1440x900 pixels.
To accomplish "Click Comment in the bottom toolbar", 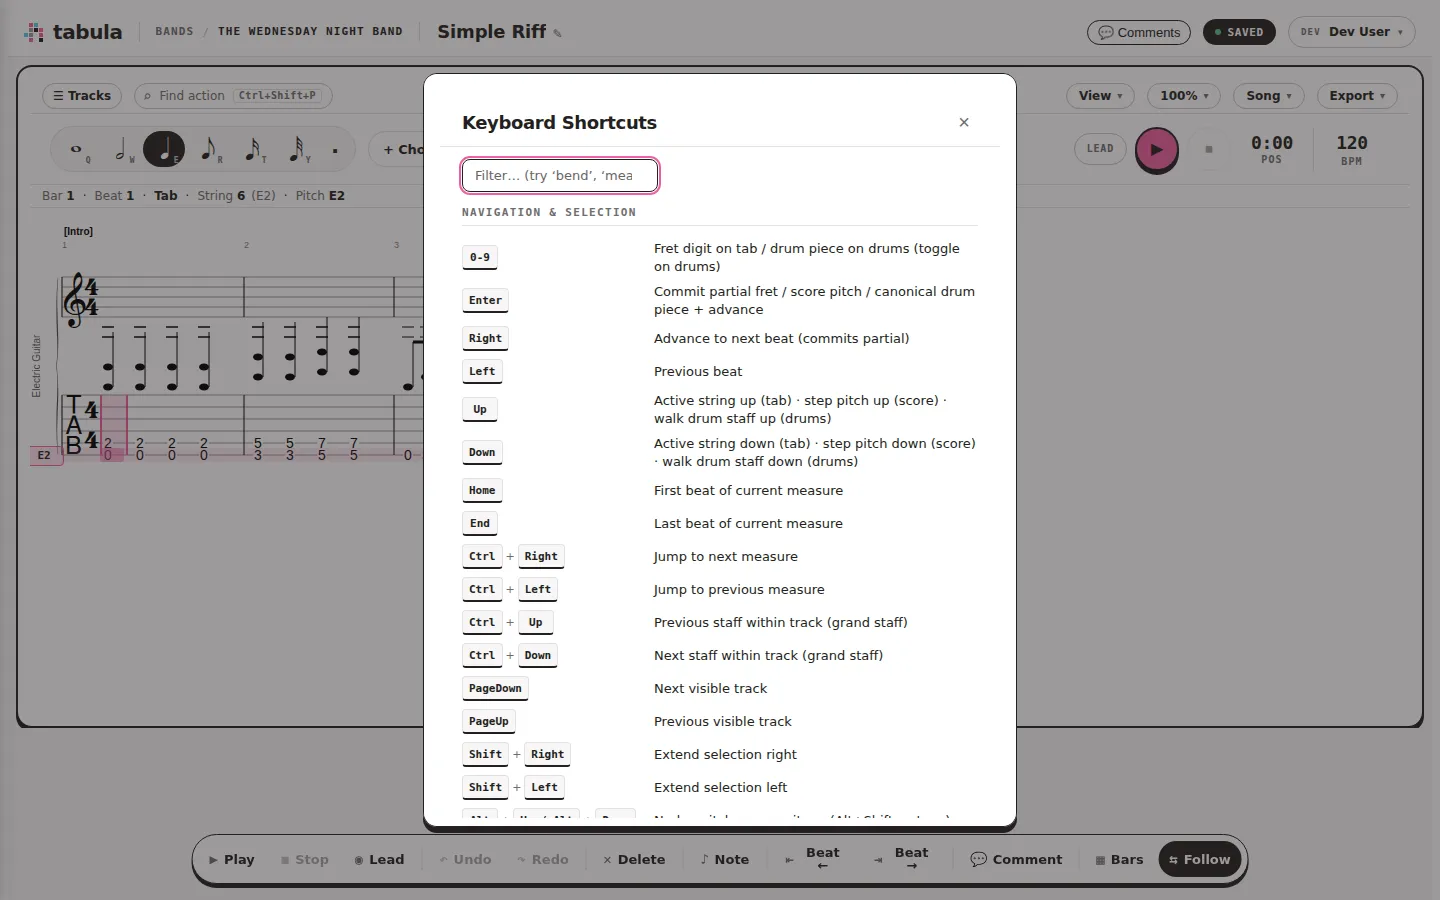I will (x=1016, y=860).
